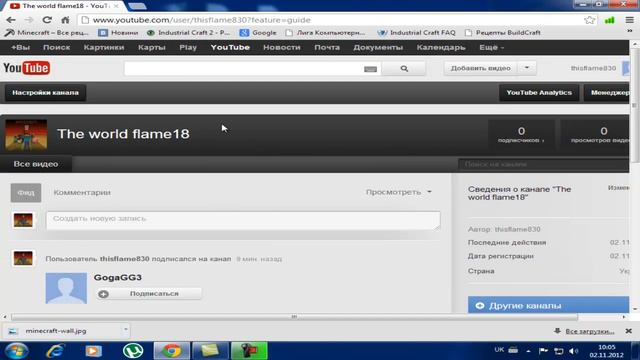Click the Настройки канала button
The width and height of the screenshot is (640, 360).
45,93
